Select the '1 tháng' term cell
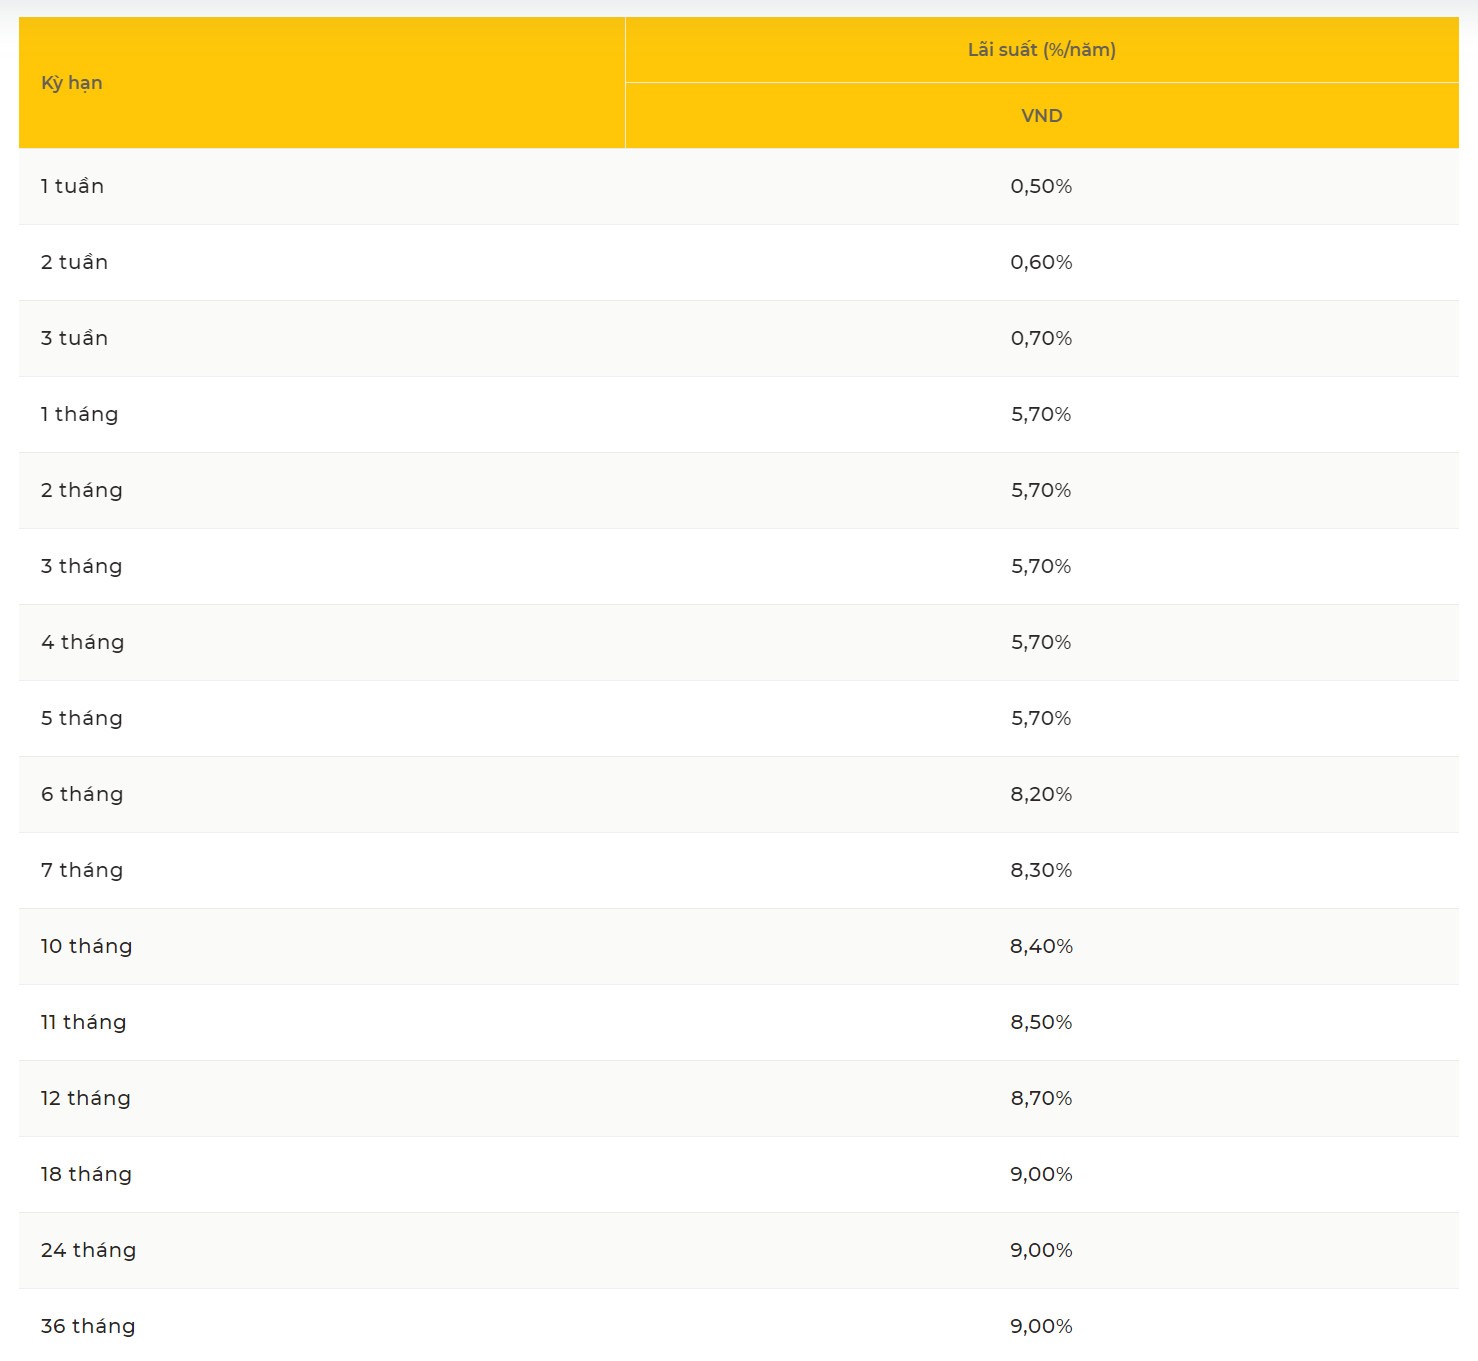This screenshot has width=1478, height=1361. click(322, 414)
